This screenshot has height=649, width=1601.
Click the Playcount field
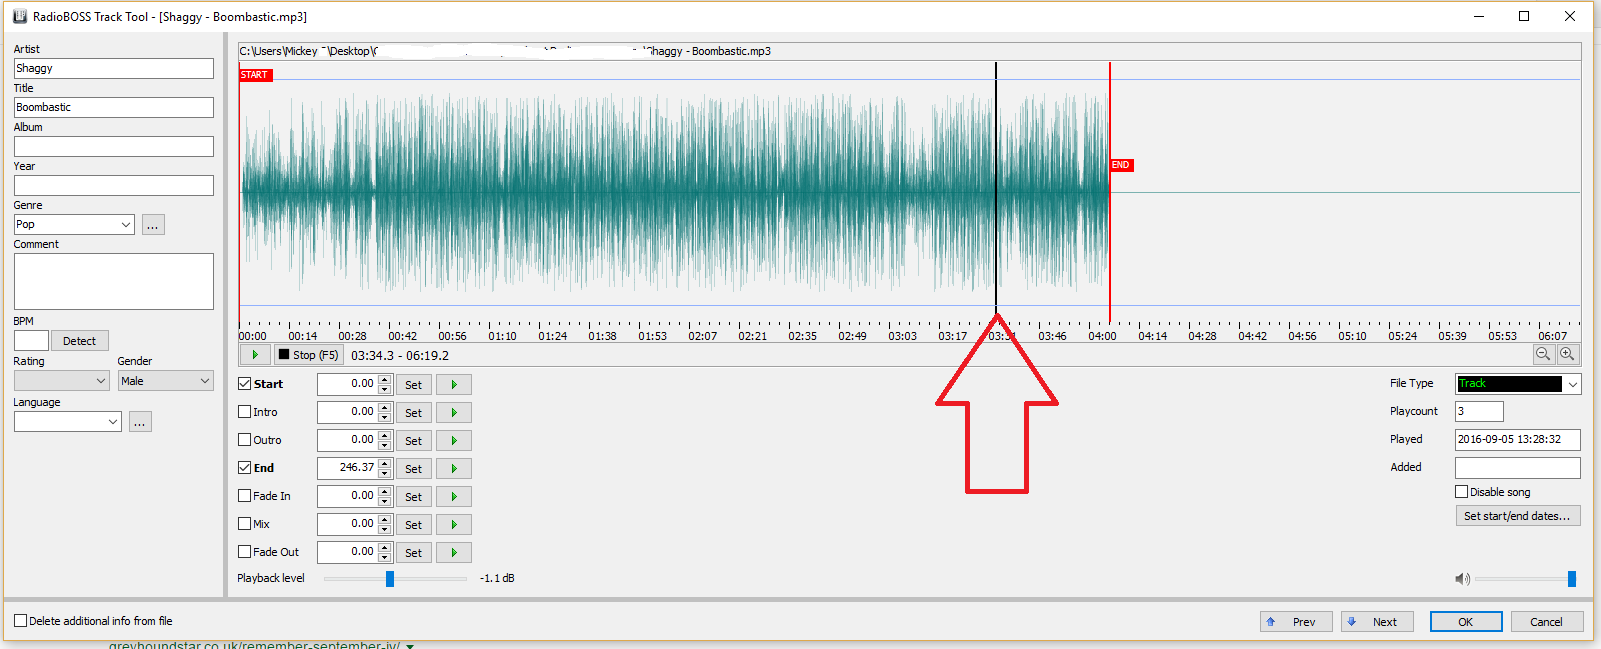pos(1479,411)
